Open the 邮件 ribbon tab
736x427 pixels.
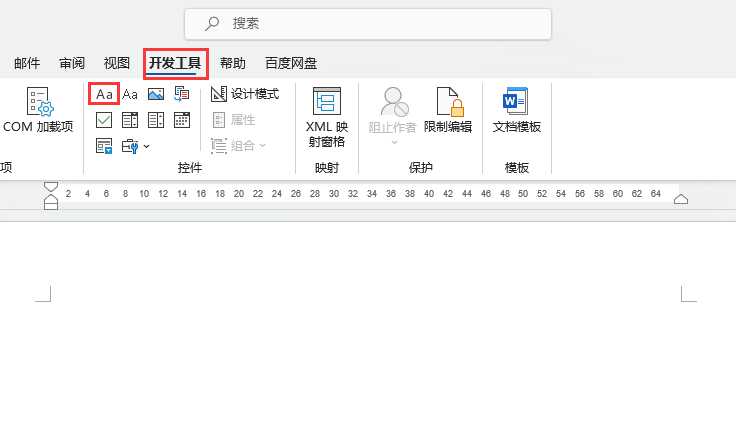(27, 63)
